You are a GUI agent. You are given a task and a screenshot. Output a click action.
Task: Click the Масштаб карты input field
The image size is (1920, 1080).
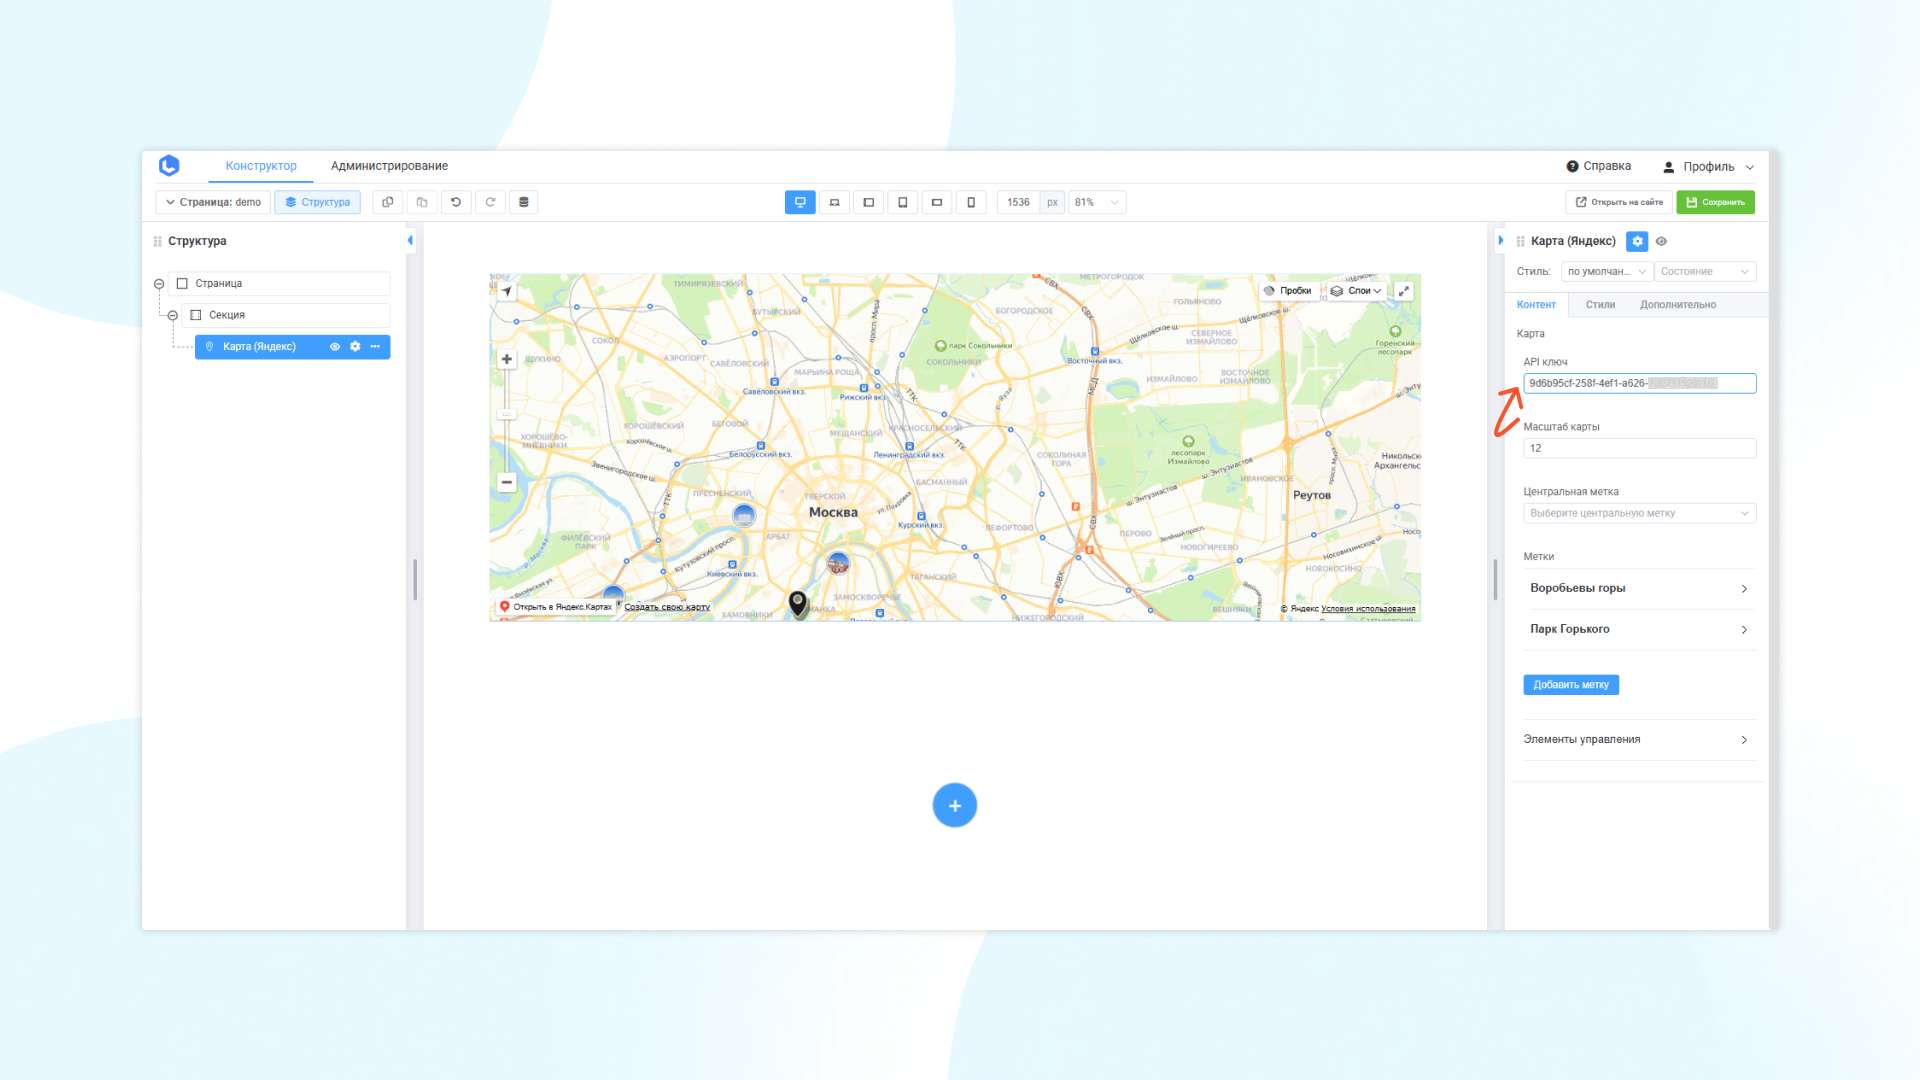click(x=1640, y=448)
